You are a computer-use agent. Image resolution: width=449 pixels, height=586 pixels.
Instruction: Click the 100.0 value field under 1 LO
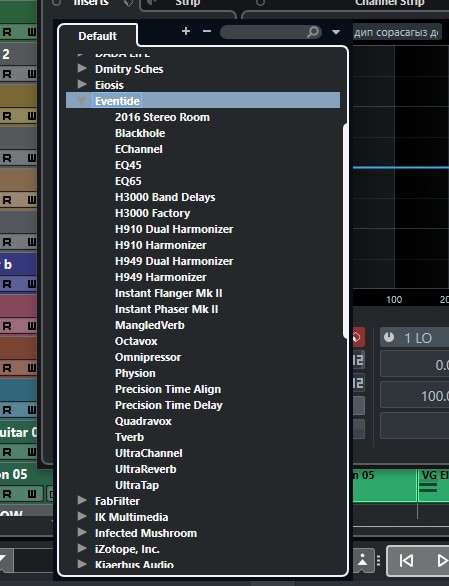click(x=415, y=395)
